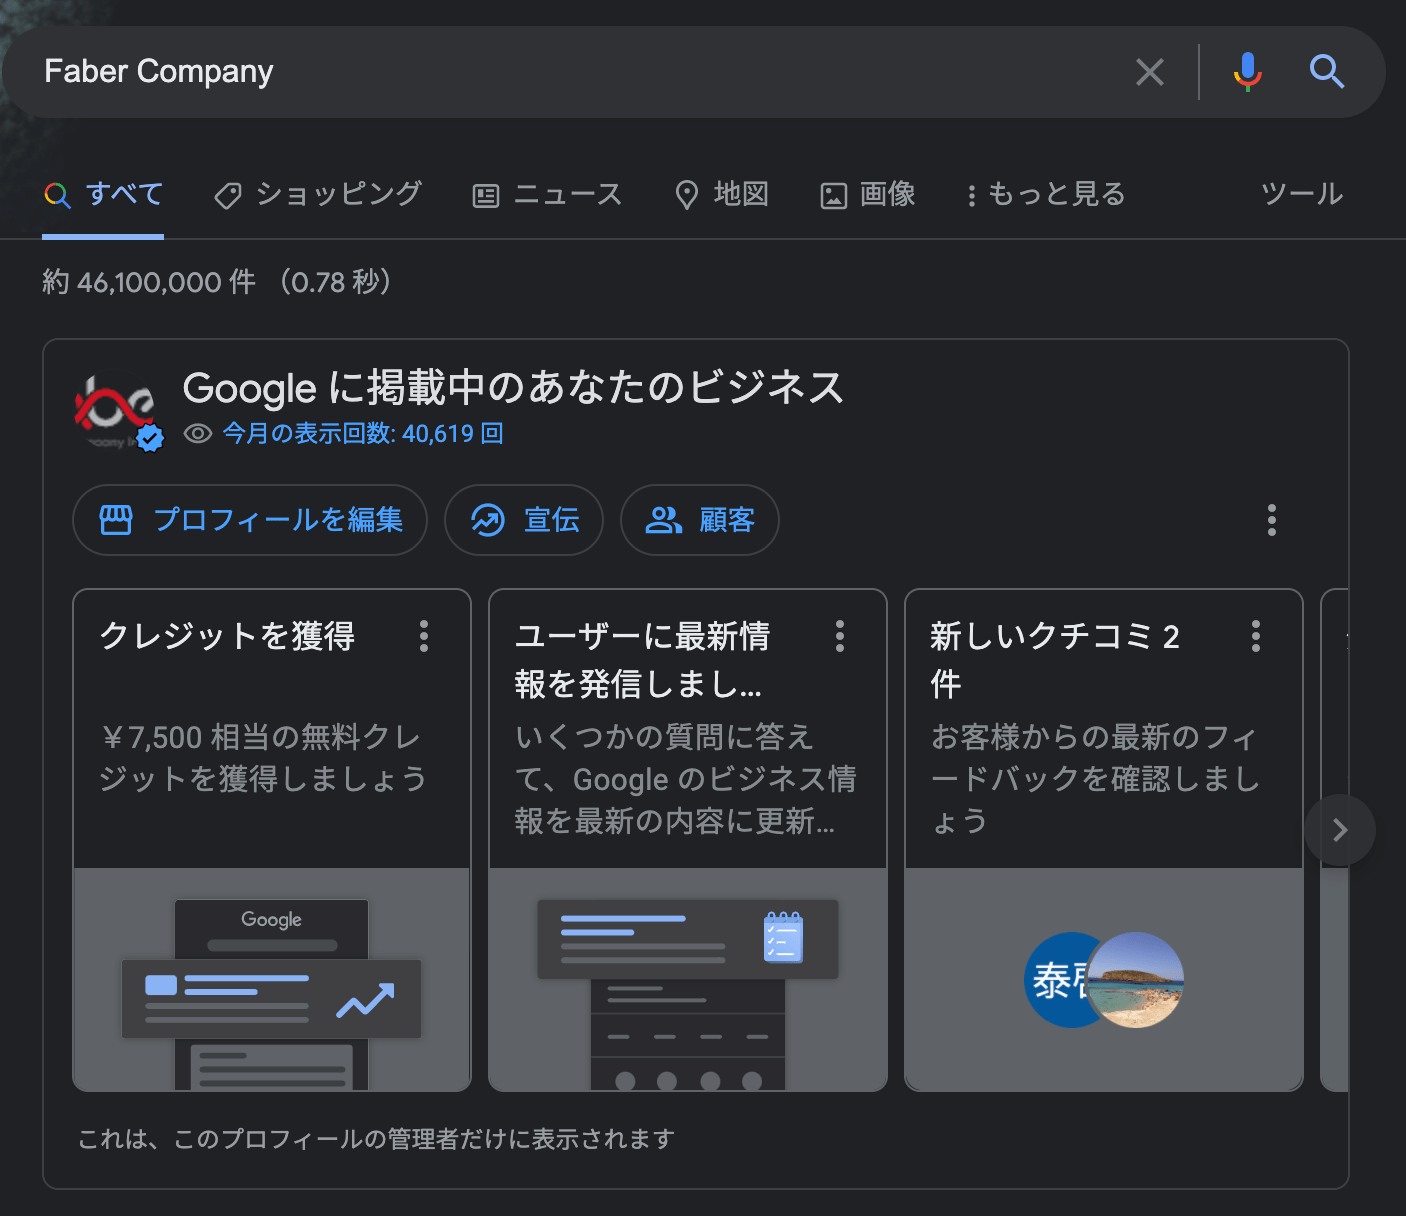The image size is (1406, 1216).
Task: Click the eye views icon
Action: coord(198,433)
